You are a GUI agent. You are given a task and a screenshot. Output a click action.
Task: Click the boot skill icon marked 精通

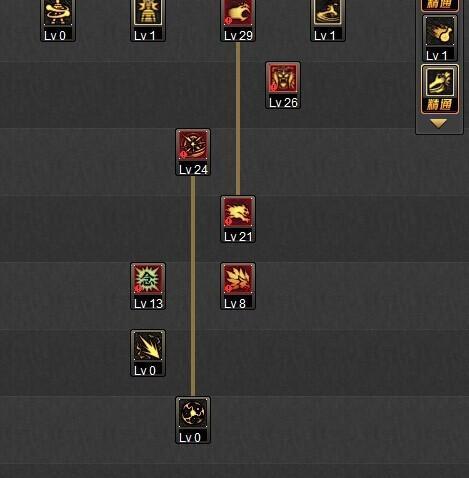[x=440, y=82]
